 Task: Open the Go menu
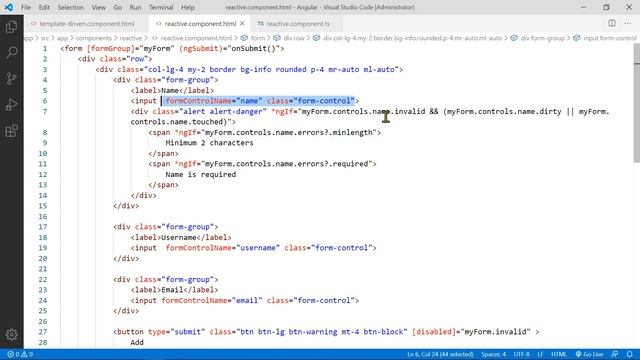click(118, 7)
